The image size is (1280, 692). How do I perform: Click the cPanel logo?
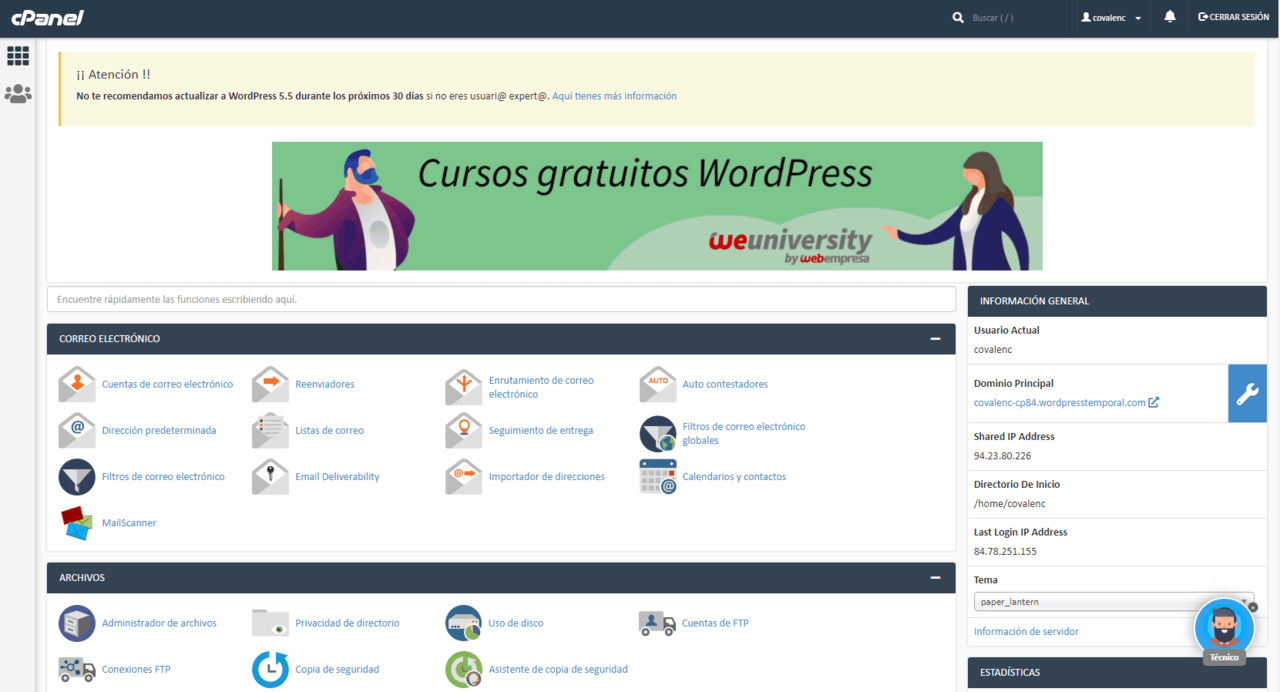point(47,17)
